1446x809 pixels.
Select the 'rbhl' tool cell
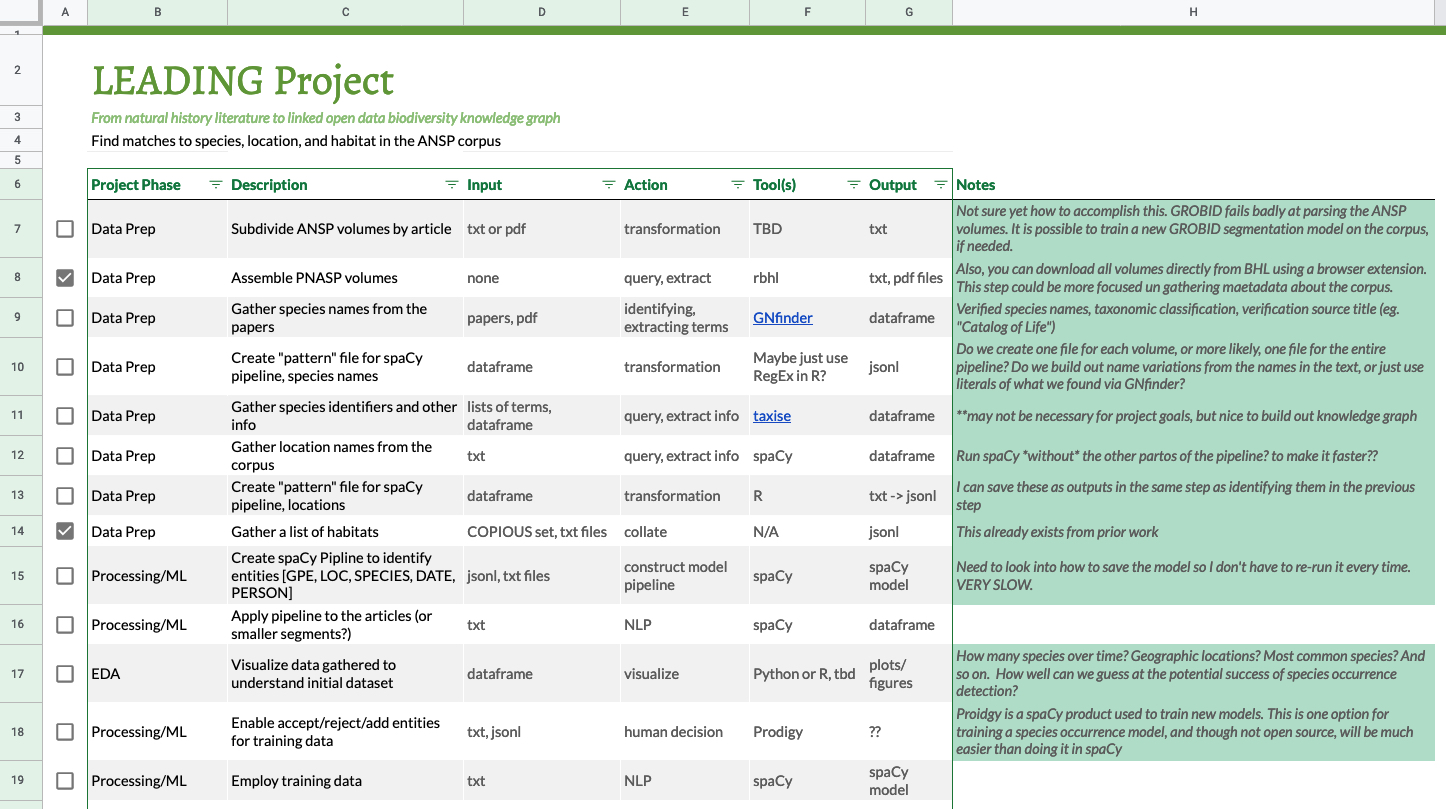click(807, 278)
